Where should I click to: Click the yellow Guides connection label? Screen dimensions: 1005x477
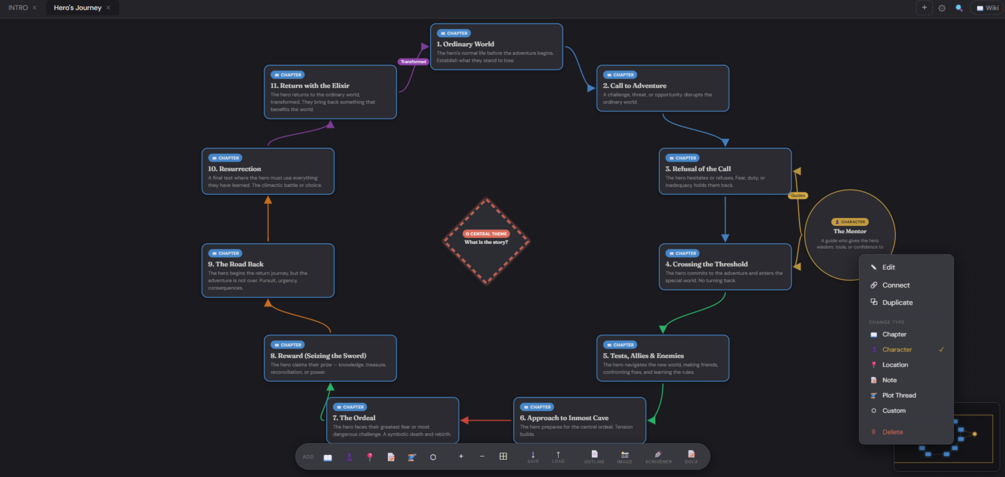[x=798, y=196]
